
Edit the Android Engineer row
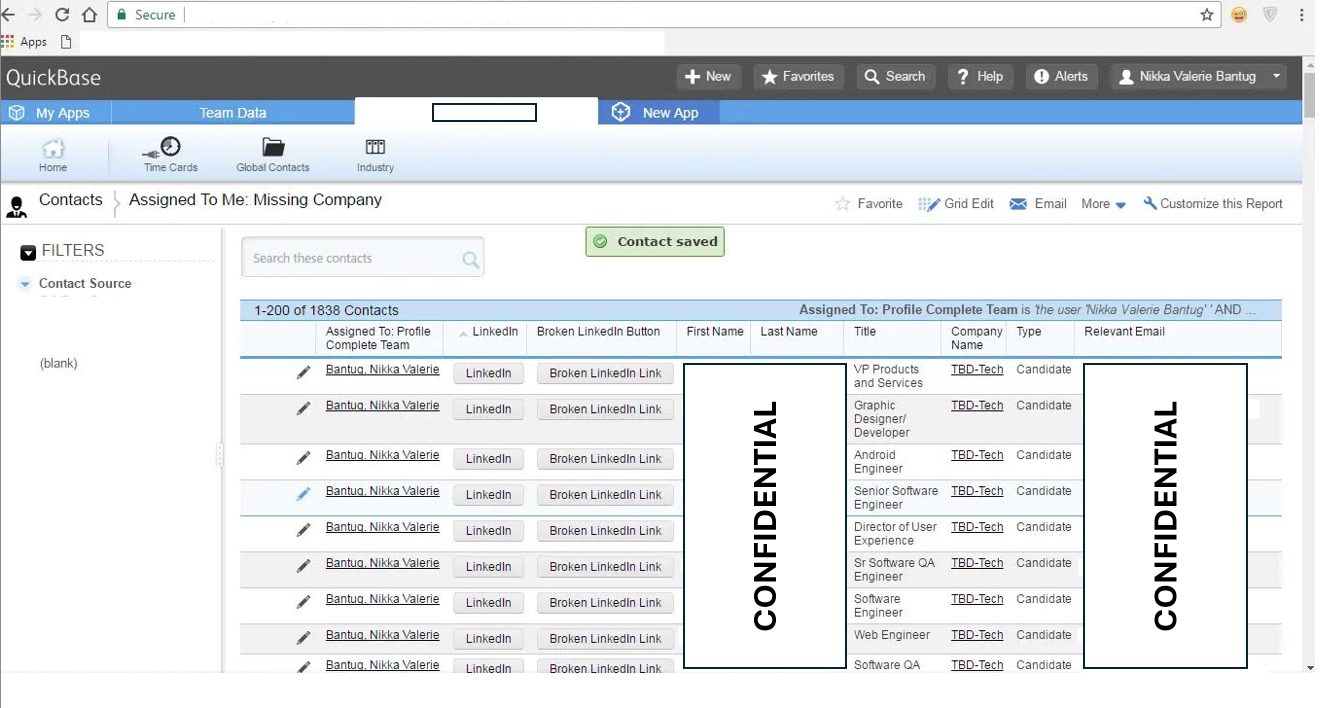[303, 459]
